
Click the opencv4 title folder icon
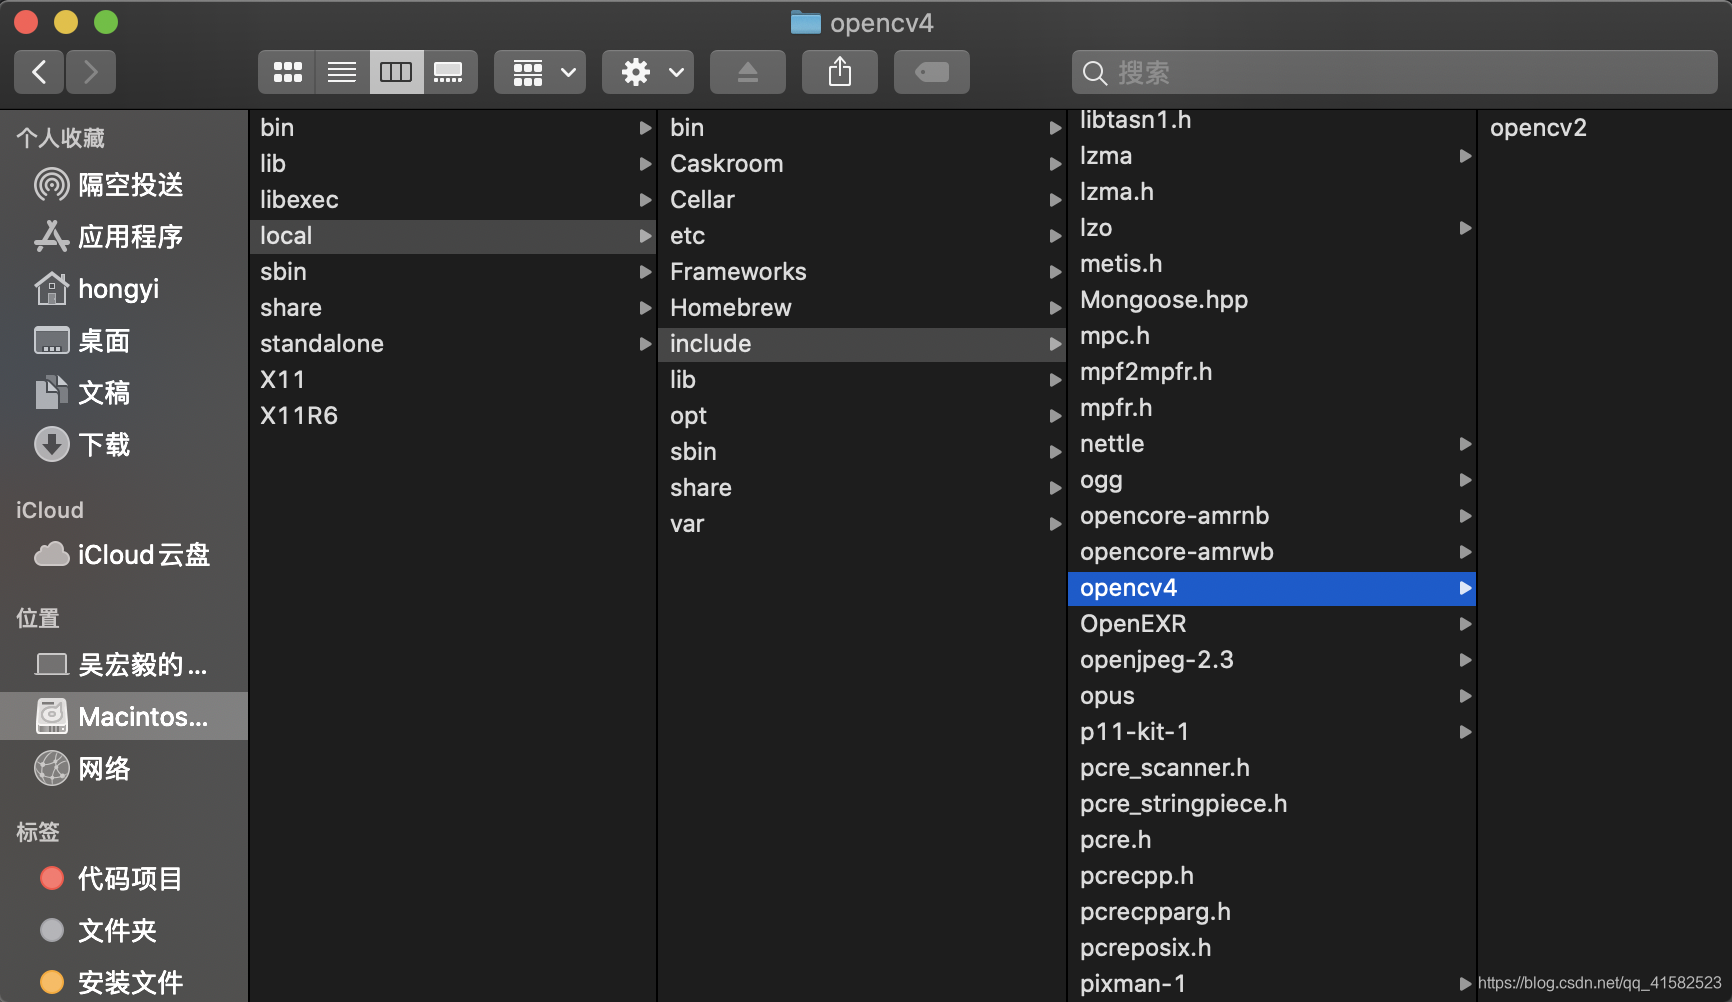click(x=805, y=22)
